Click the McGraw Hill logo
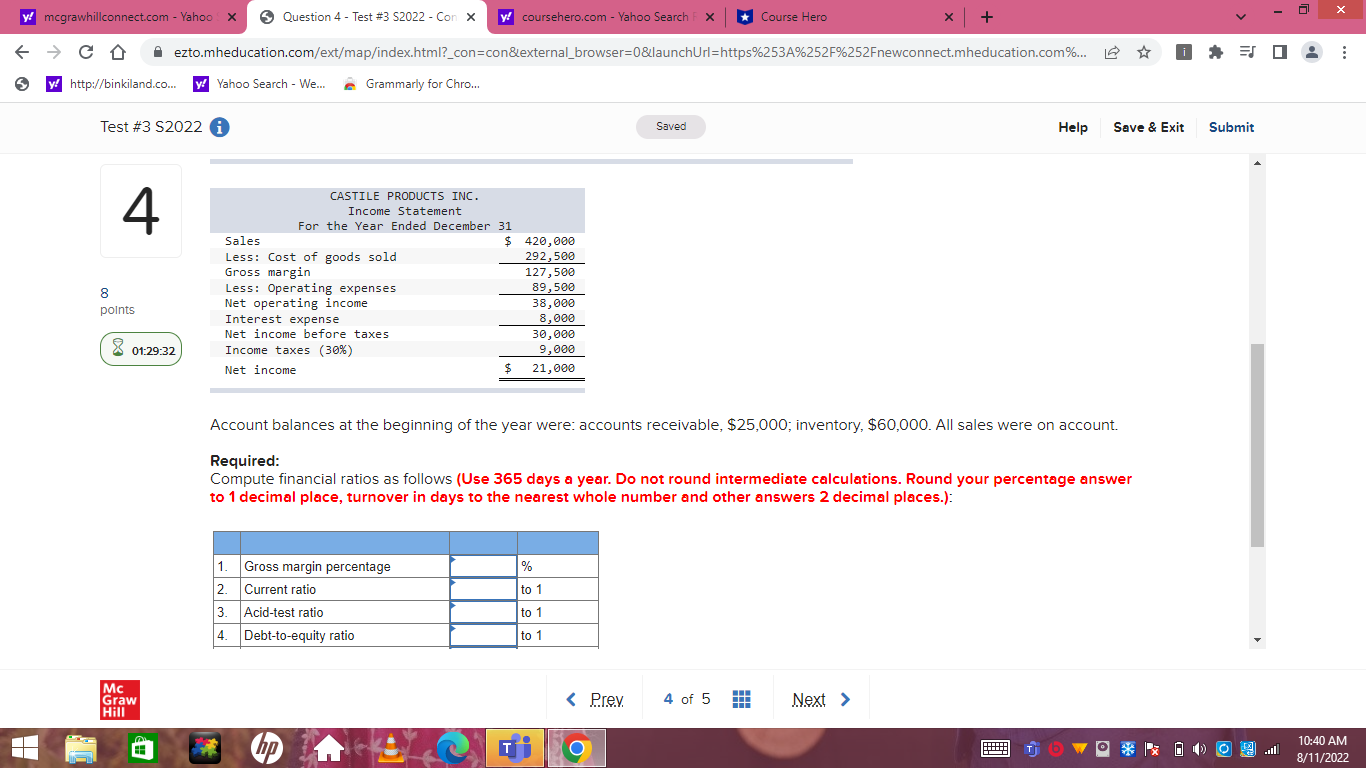 [119, 699]
